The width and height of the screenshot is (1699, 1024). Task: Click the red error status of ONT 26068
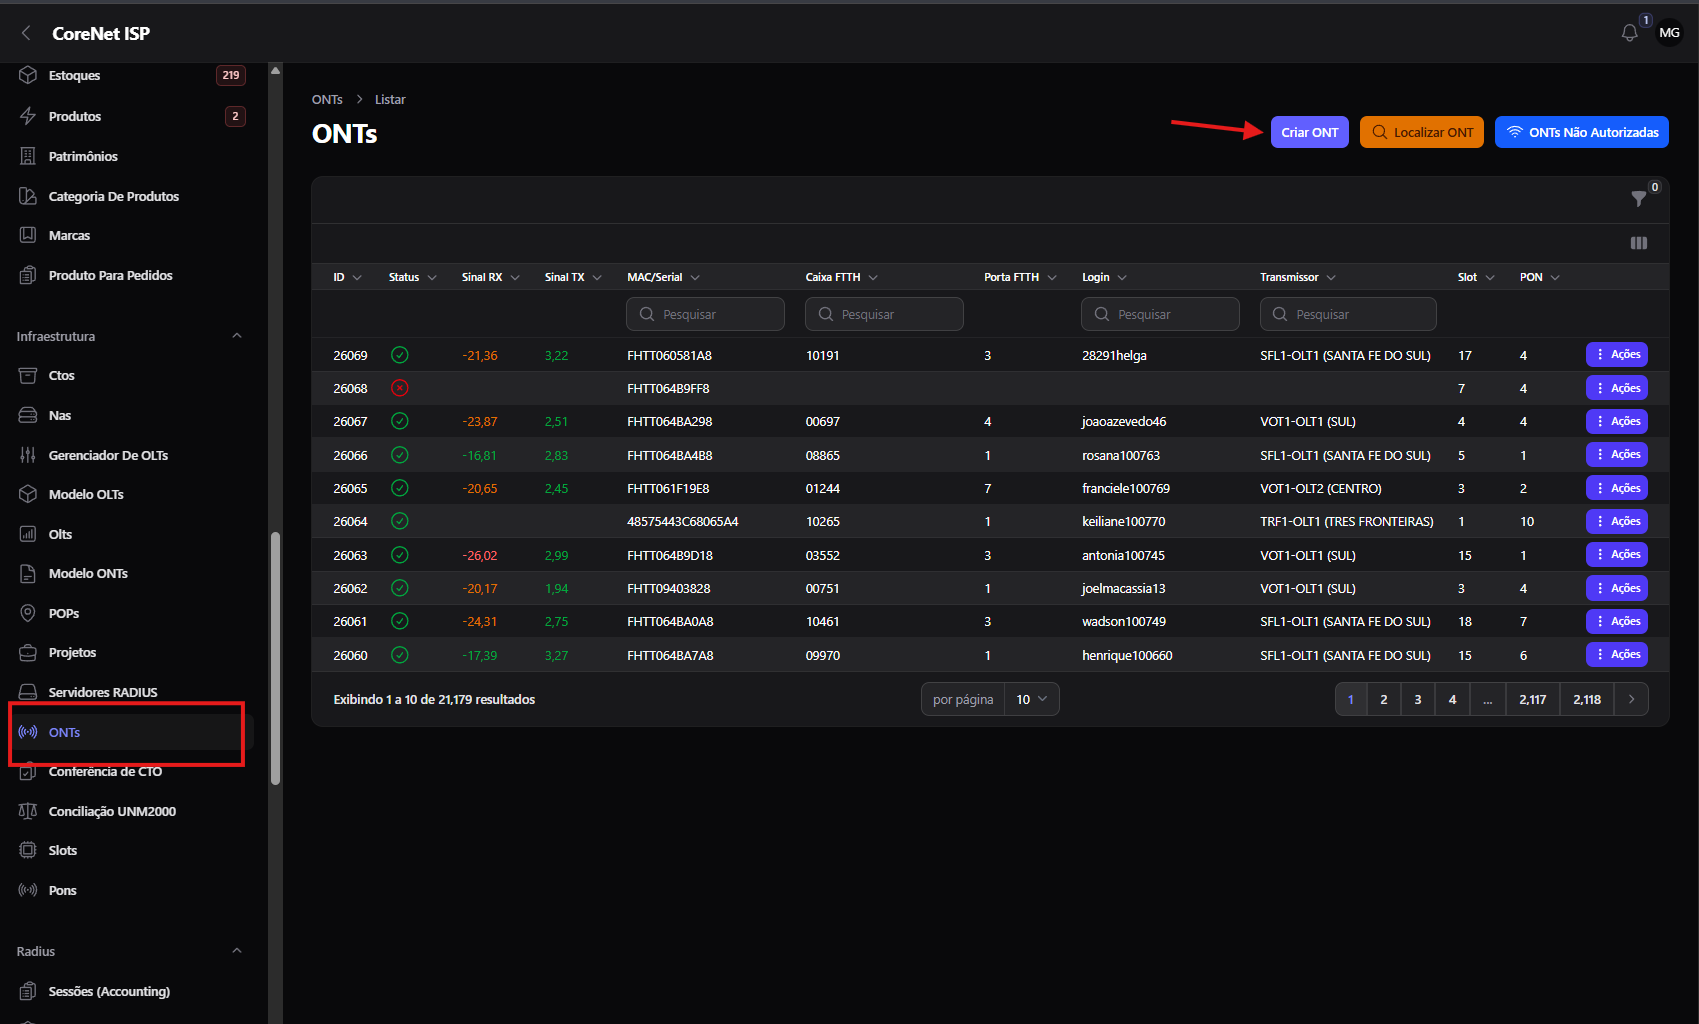point(399,388)
